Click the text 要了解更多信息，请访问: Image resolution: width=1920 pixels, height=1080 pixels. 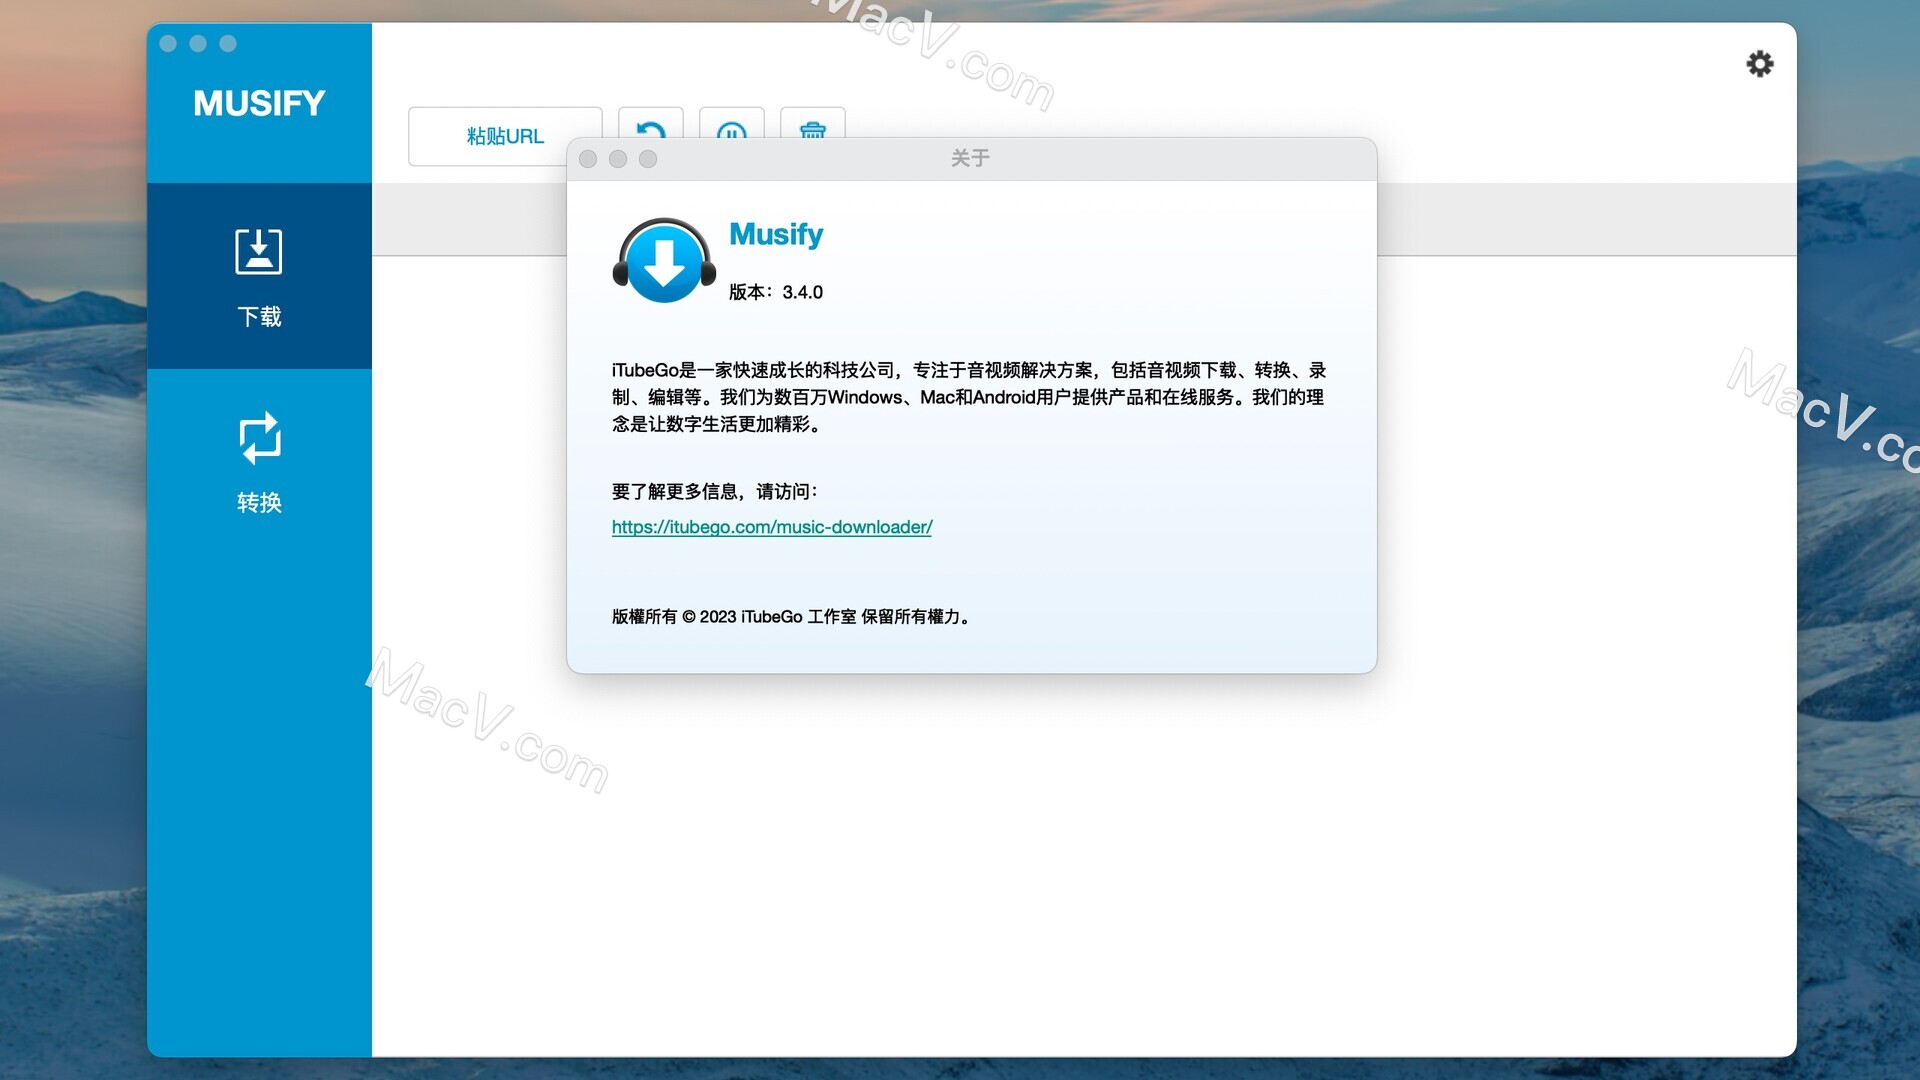point(715,492)
